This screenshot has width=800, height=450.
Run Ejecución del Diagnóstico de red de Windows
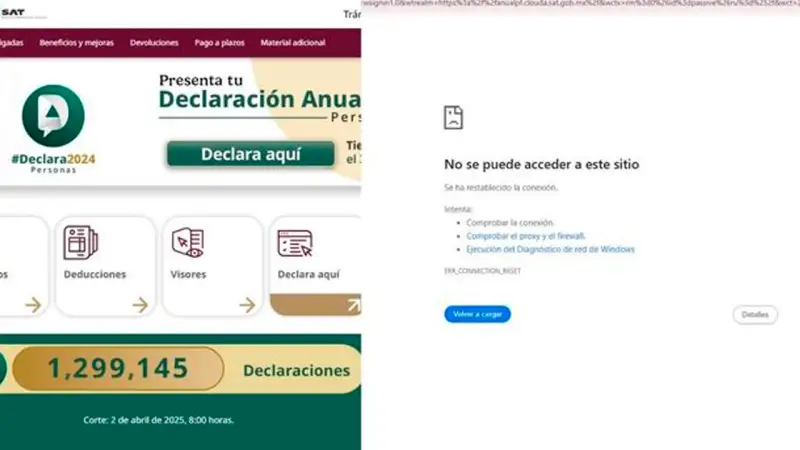550,249
